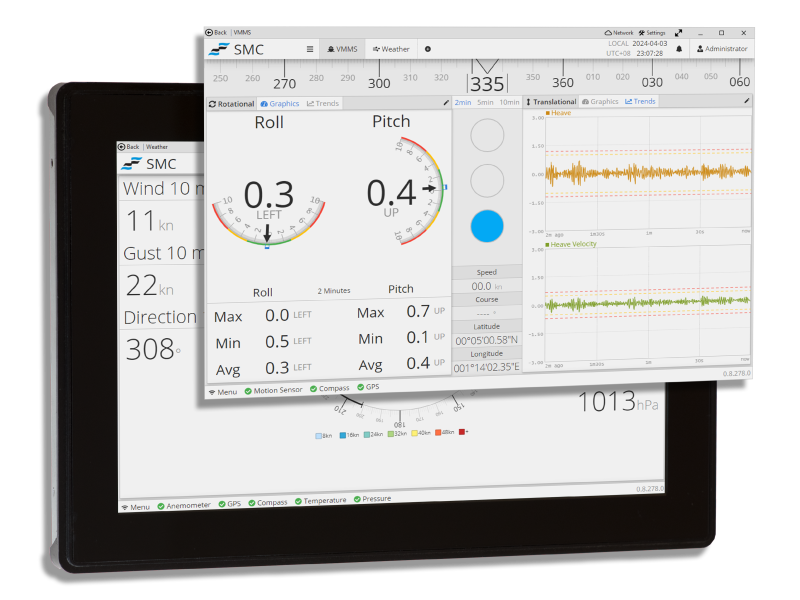800x600 pixels.
Task: Click the Back button in front window
Action: pos(216,32)
